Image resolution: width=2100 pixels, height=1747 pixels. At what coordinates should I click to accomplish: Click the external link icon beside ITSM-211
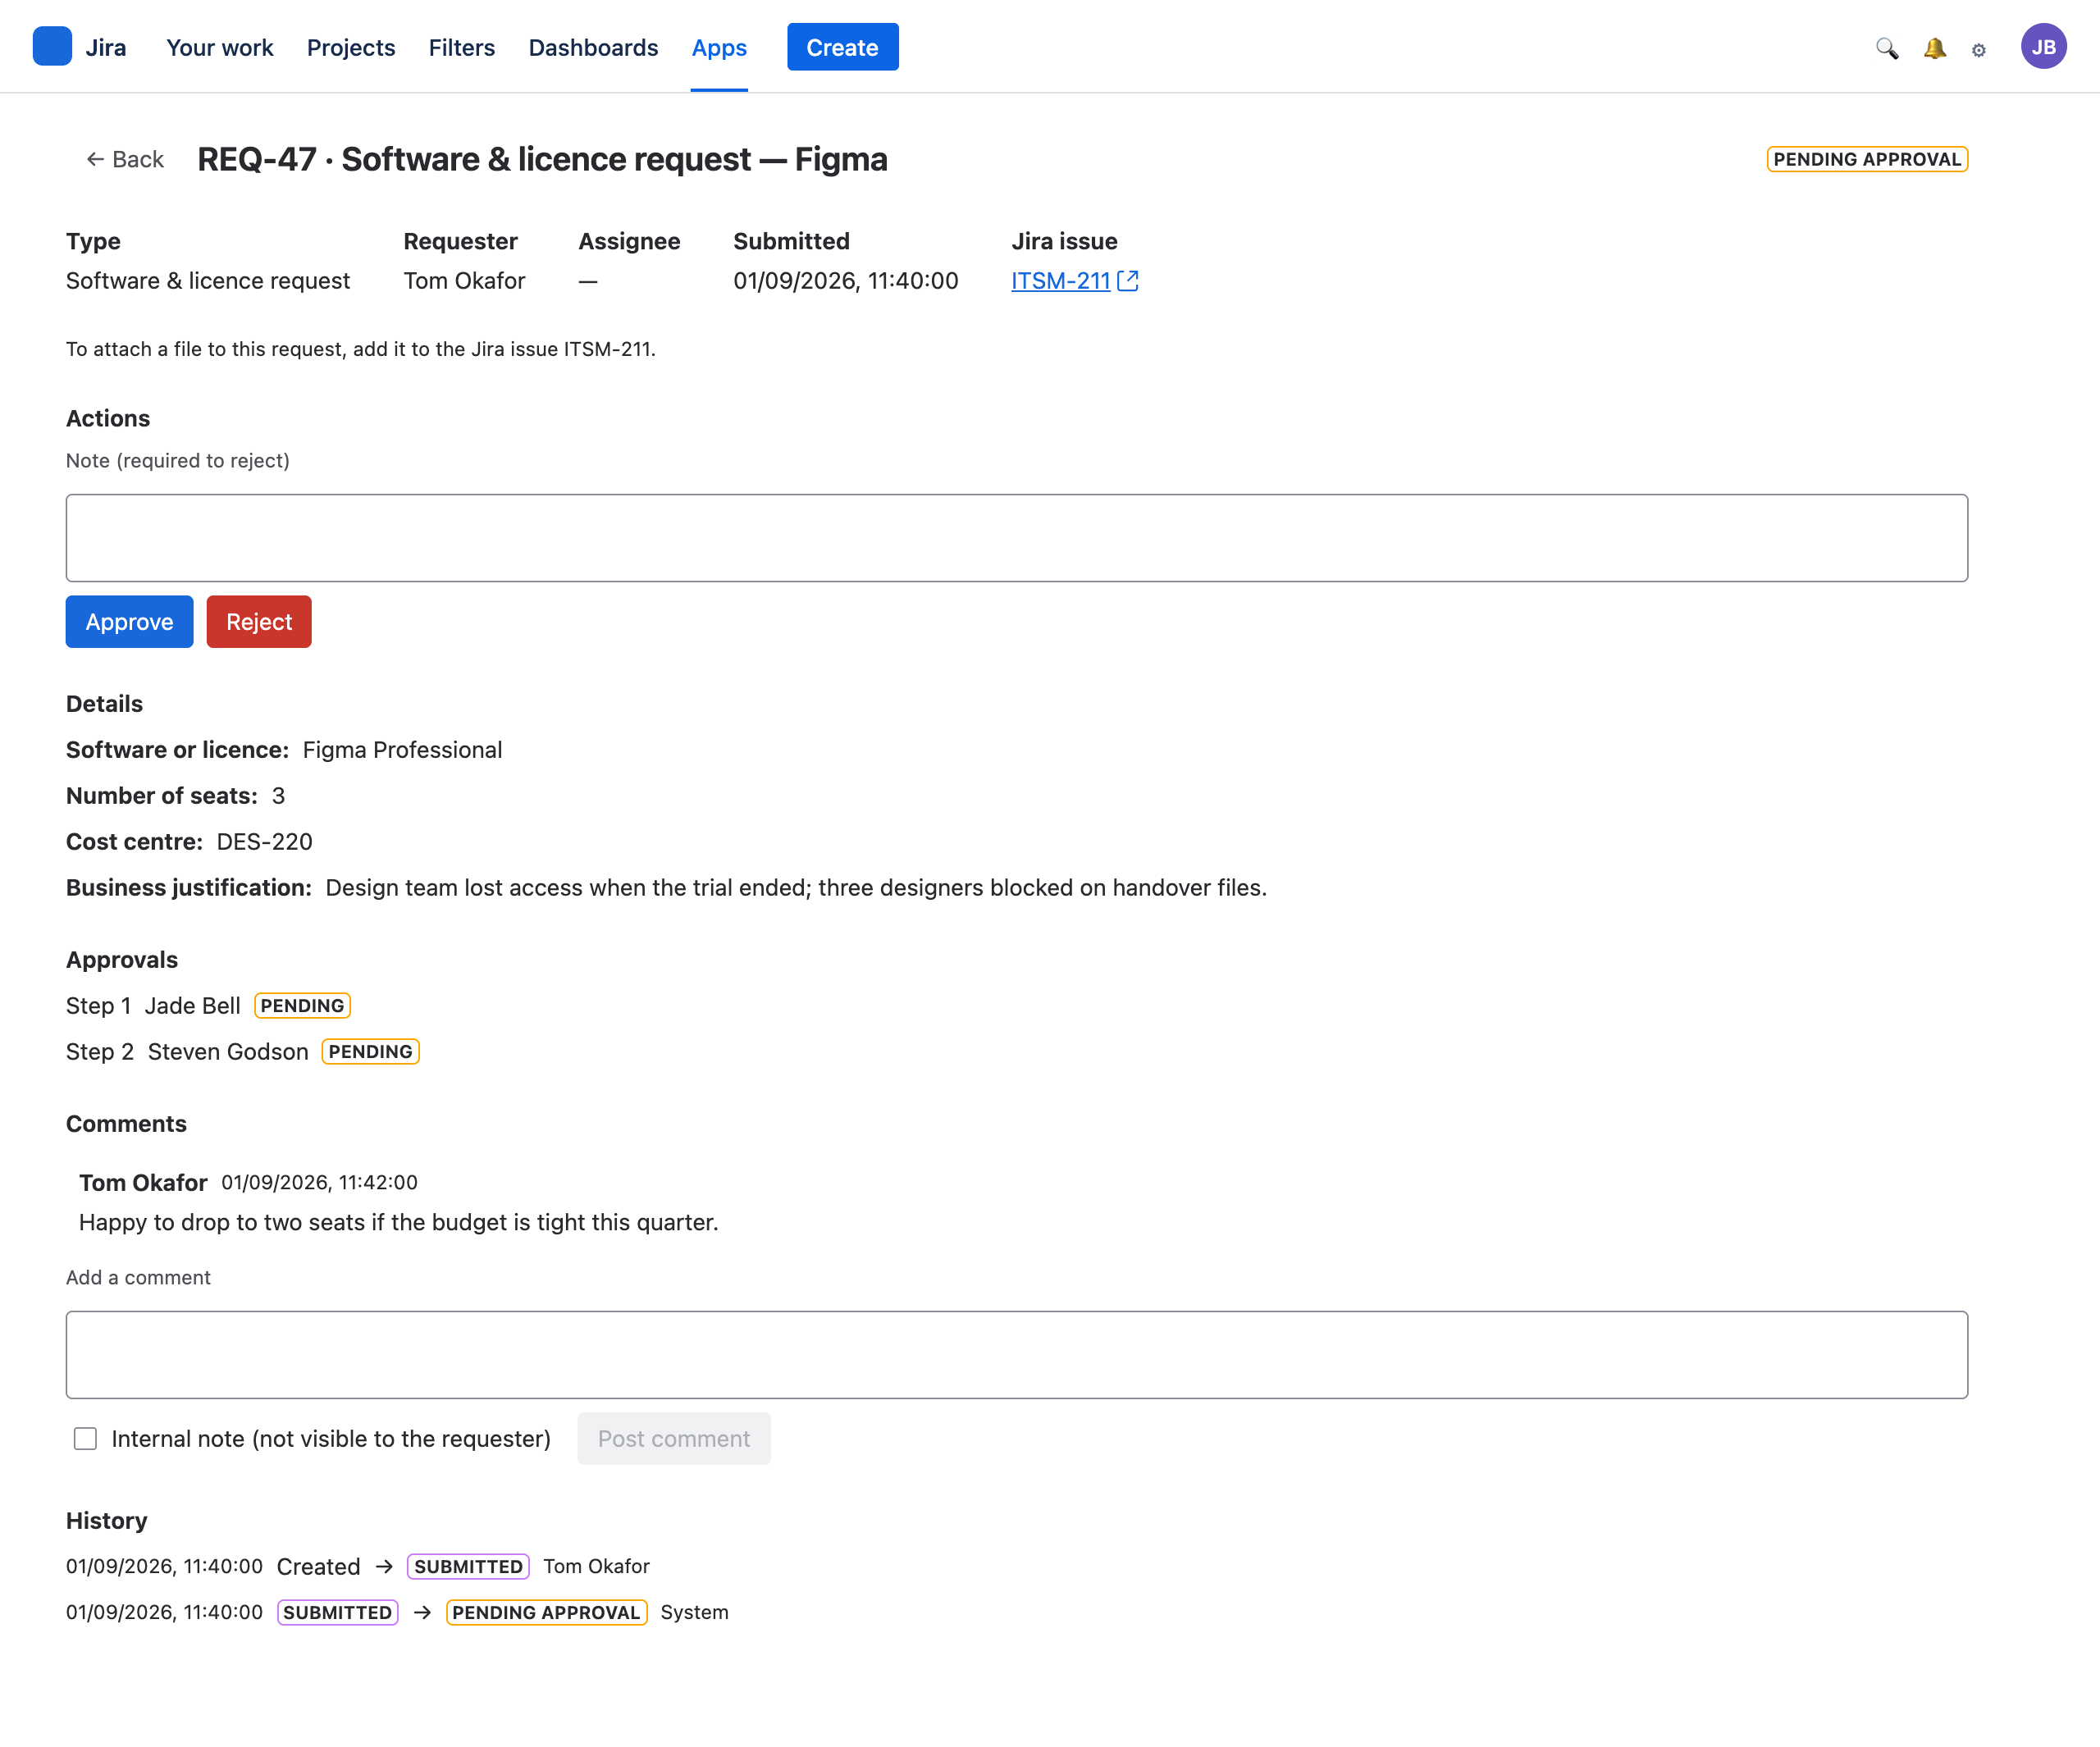coord(1128,281)
